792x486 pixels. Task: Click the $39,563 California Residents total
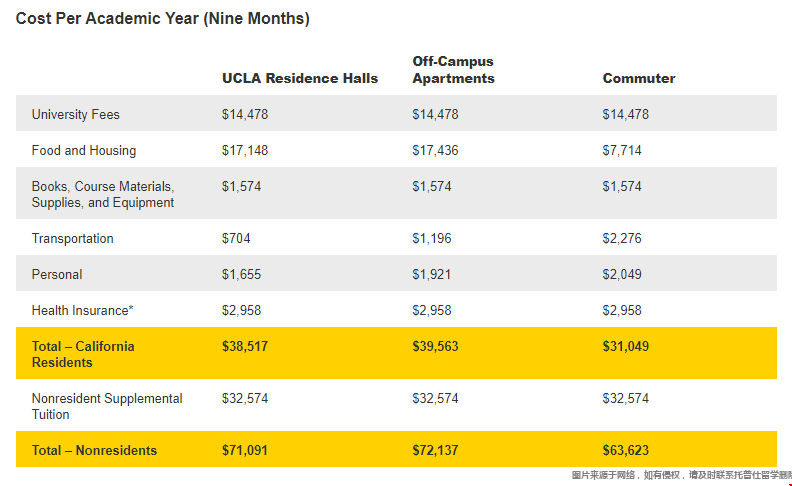coord(435,347)
